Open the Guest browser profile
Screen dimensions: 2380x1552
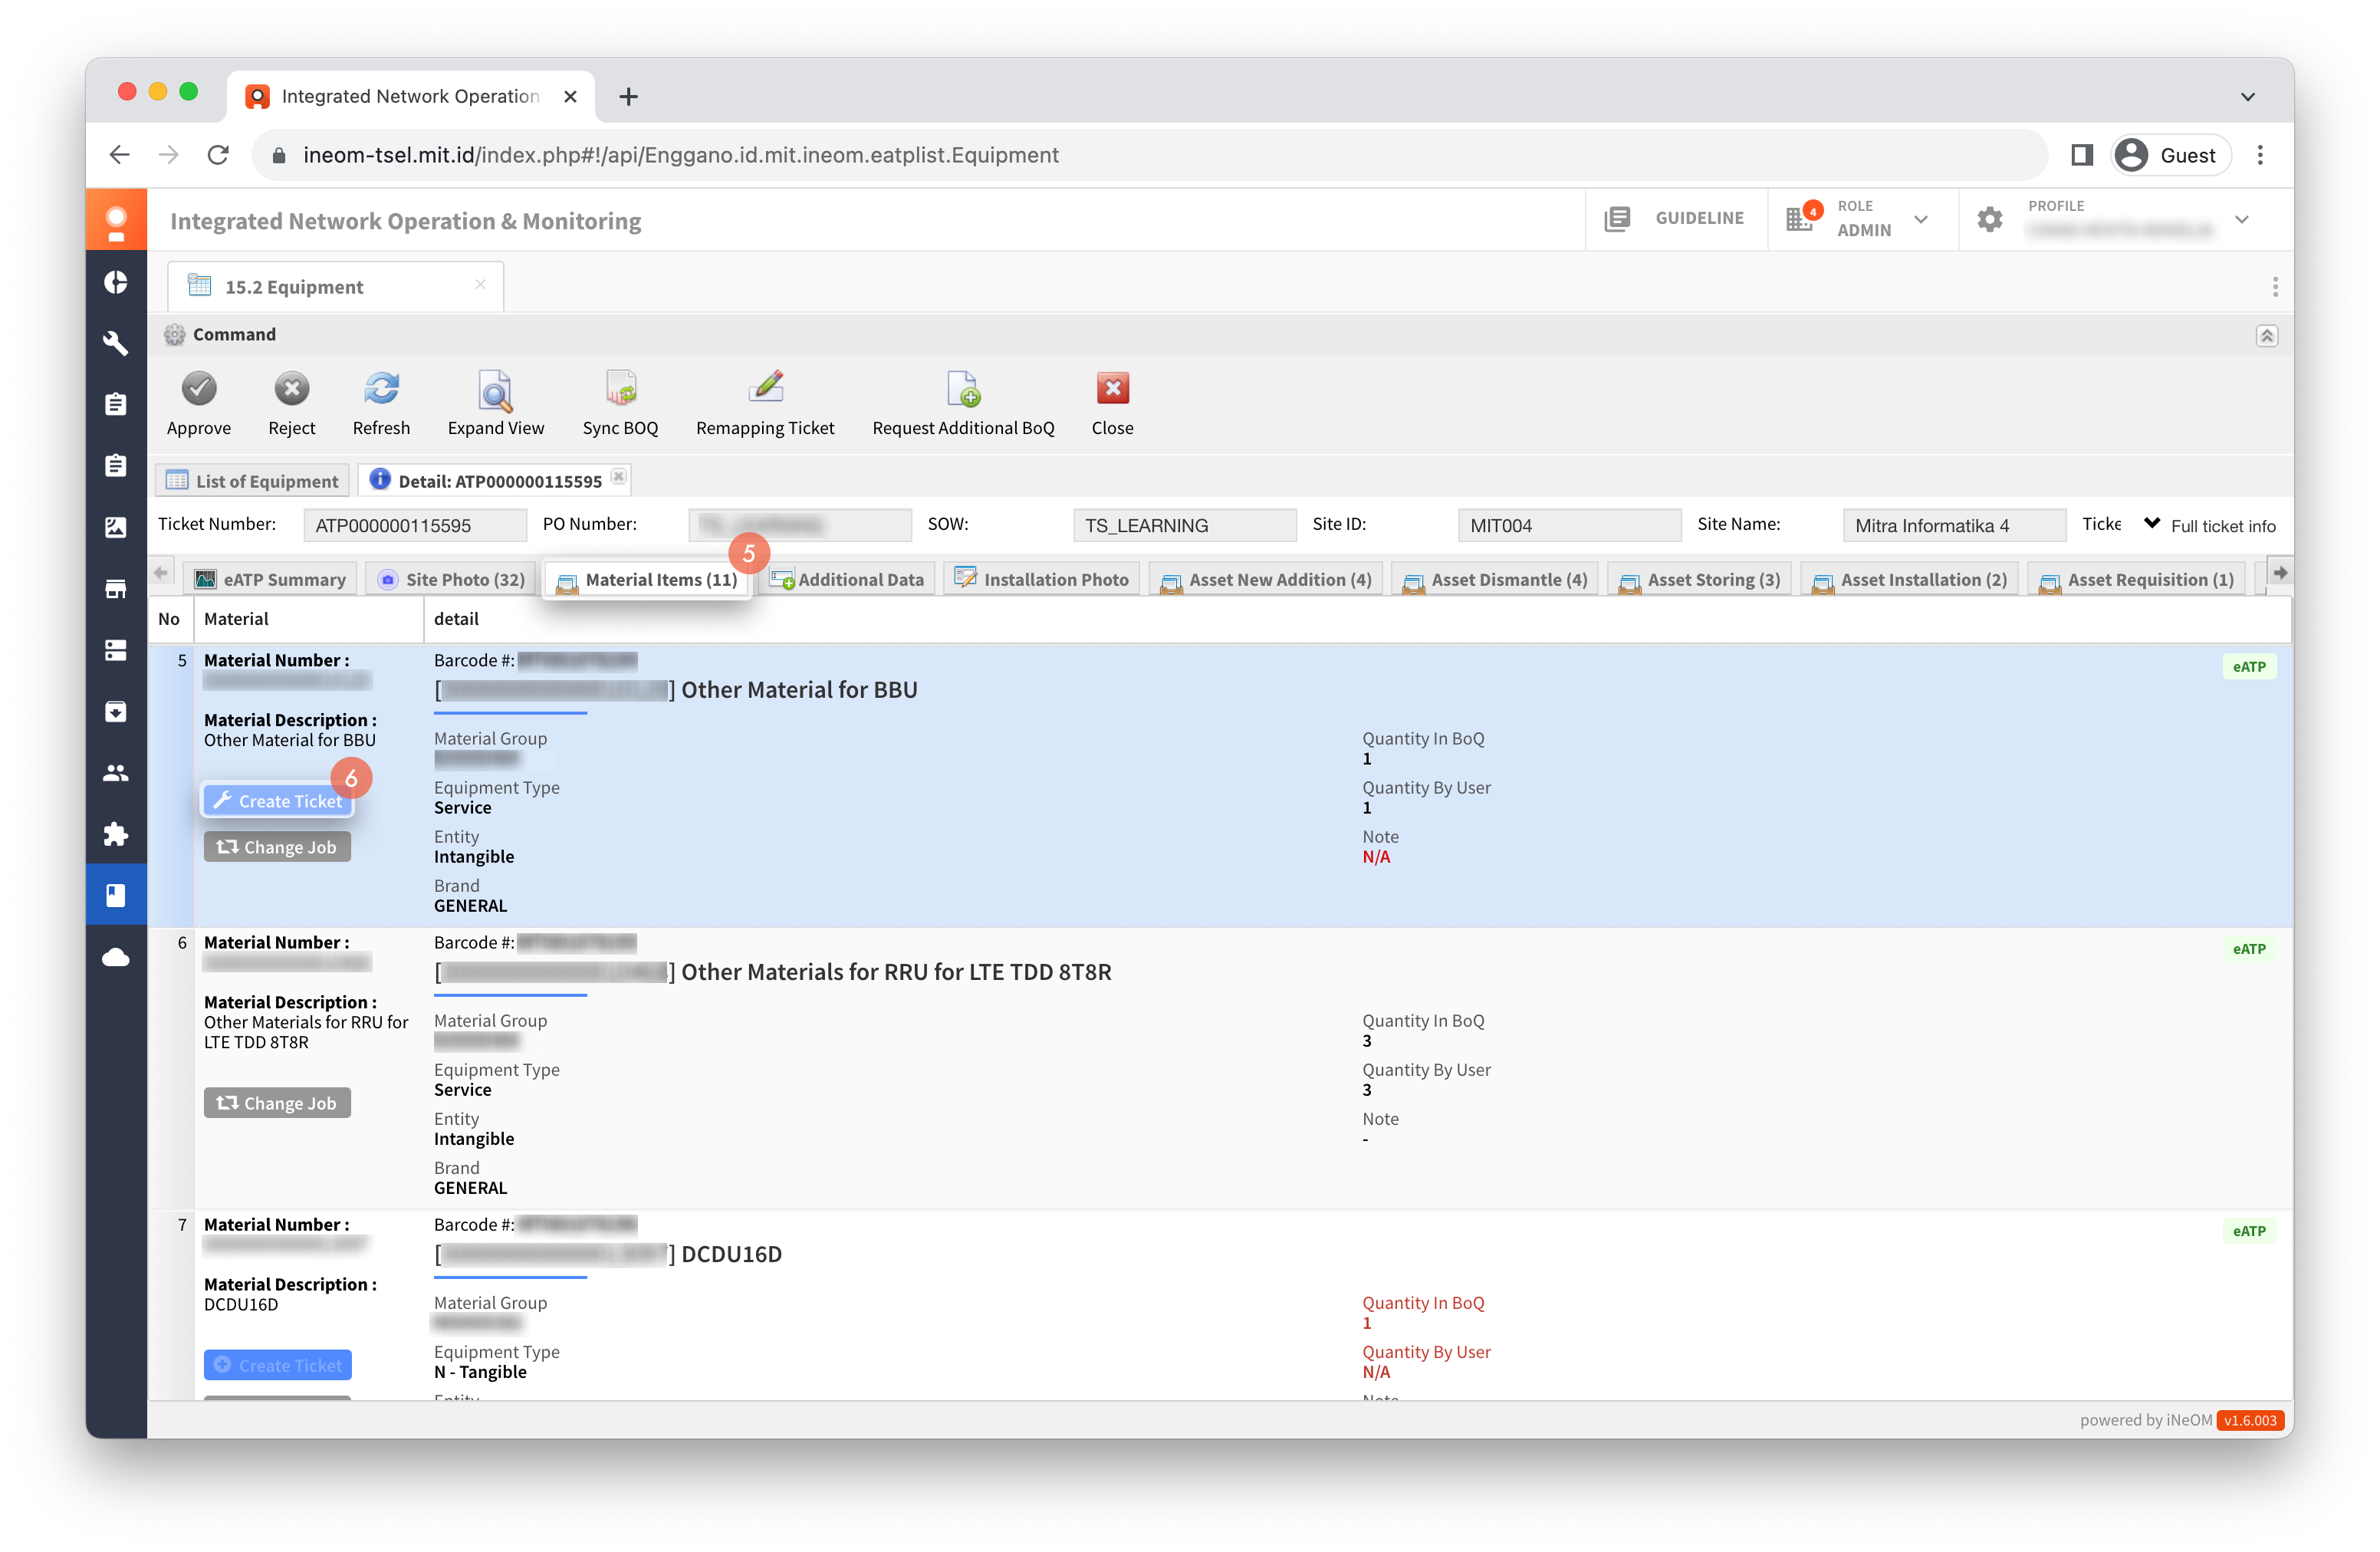[2169, 155]
